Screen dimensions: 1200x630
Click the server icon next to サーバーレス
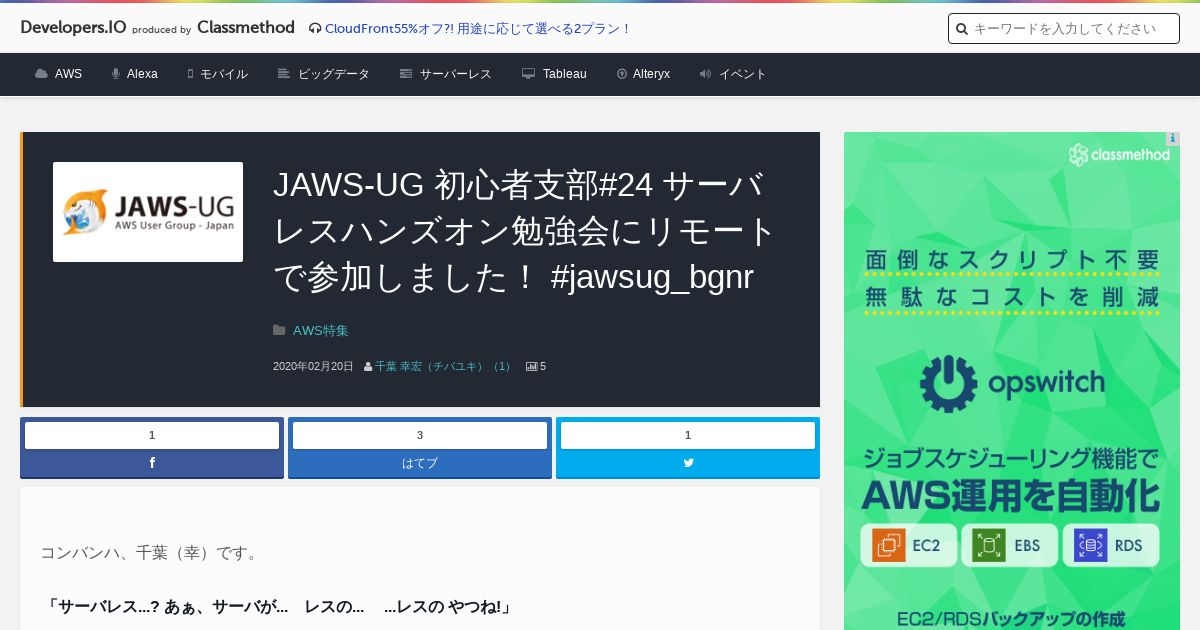(x=406, y=74)
